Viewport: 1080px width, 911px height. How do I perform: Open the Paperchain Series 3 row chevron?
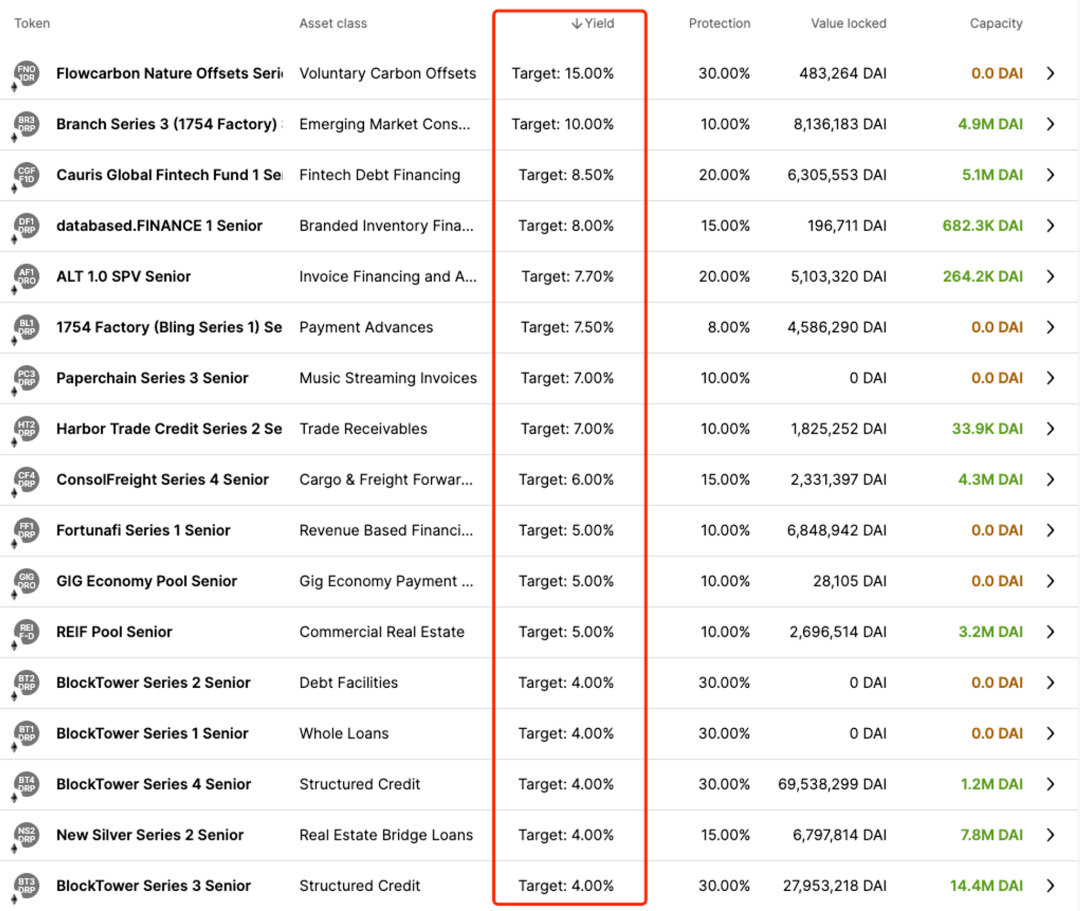[1050, 378]
